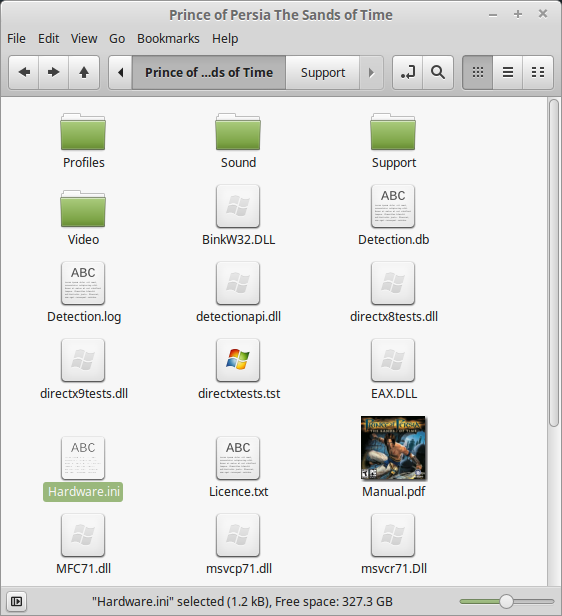The width and height of the screenshot is (562, 616).
Task: Select the Detection.log file icon
Action: [83, 283]
